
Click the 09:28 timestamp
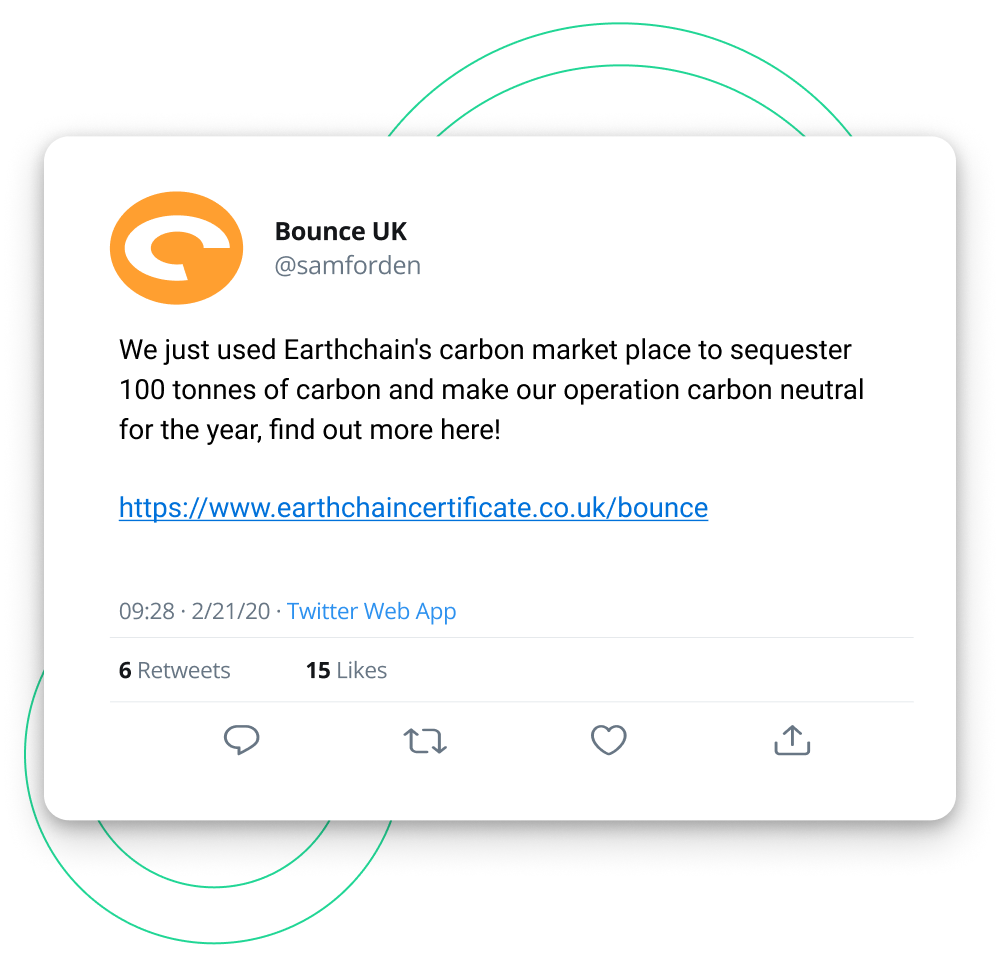[x=147, y=611]
